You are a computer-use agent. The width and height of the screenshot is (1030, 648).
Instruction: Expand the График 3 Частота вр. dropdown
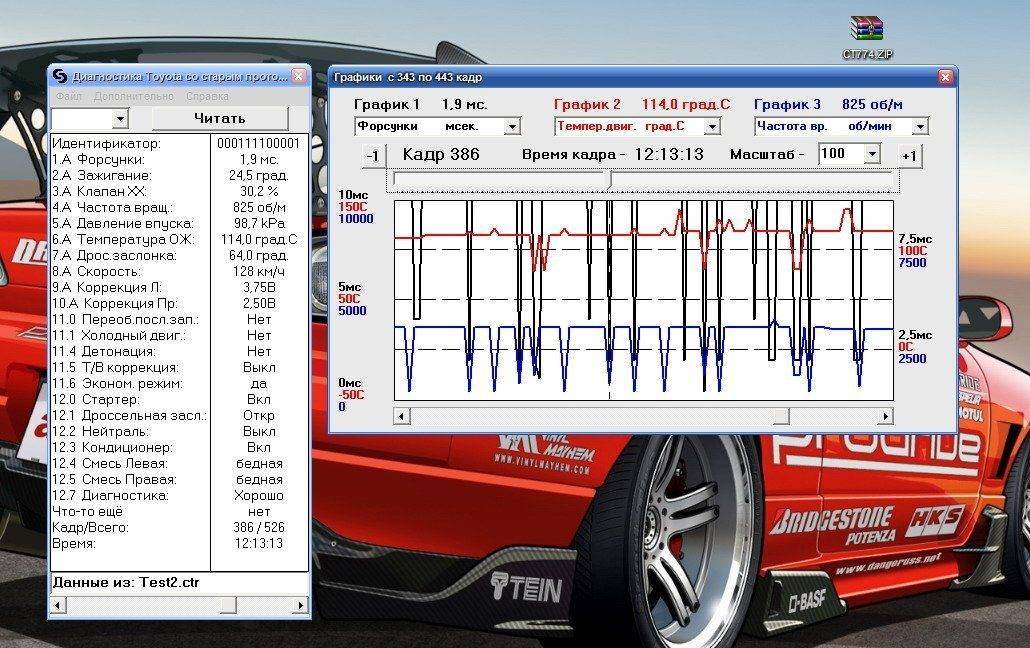pos(920,127)
